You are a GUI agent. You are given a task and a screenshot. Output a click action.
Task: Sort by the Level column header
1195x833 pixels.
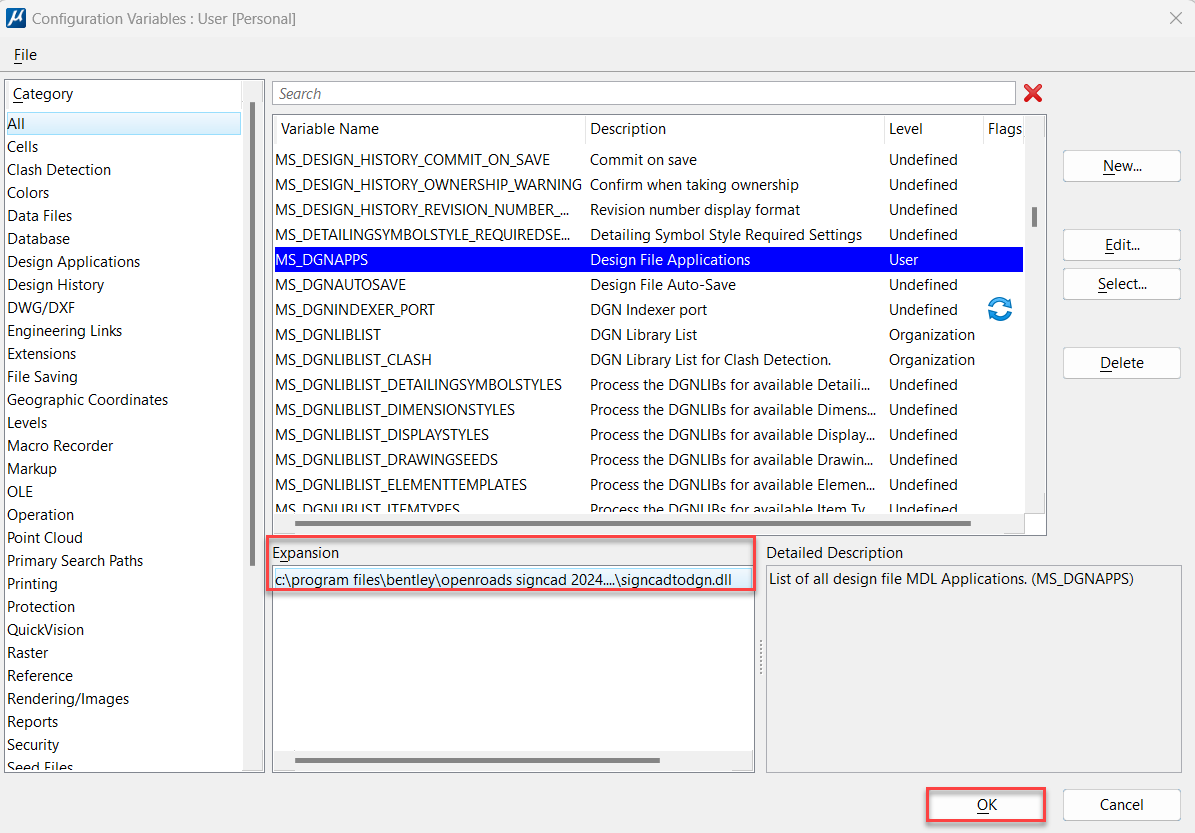pyautogui.click(x=934, y=129)
